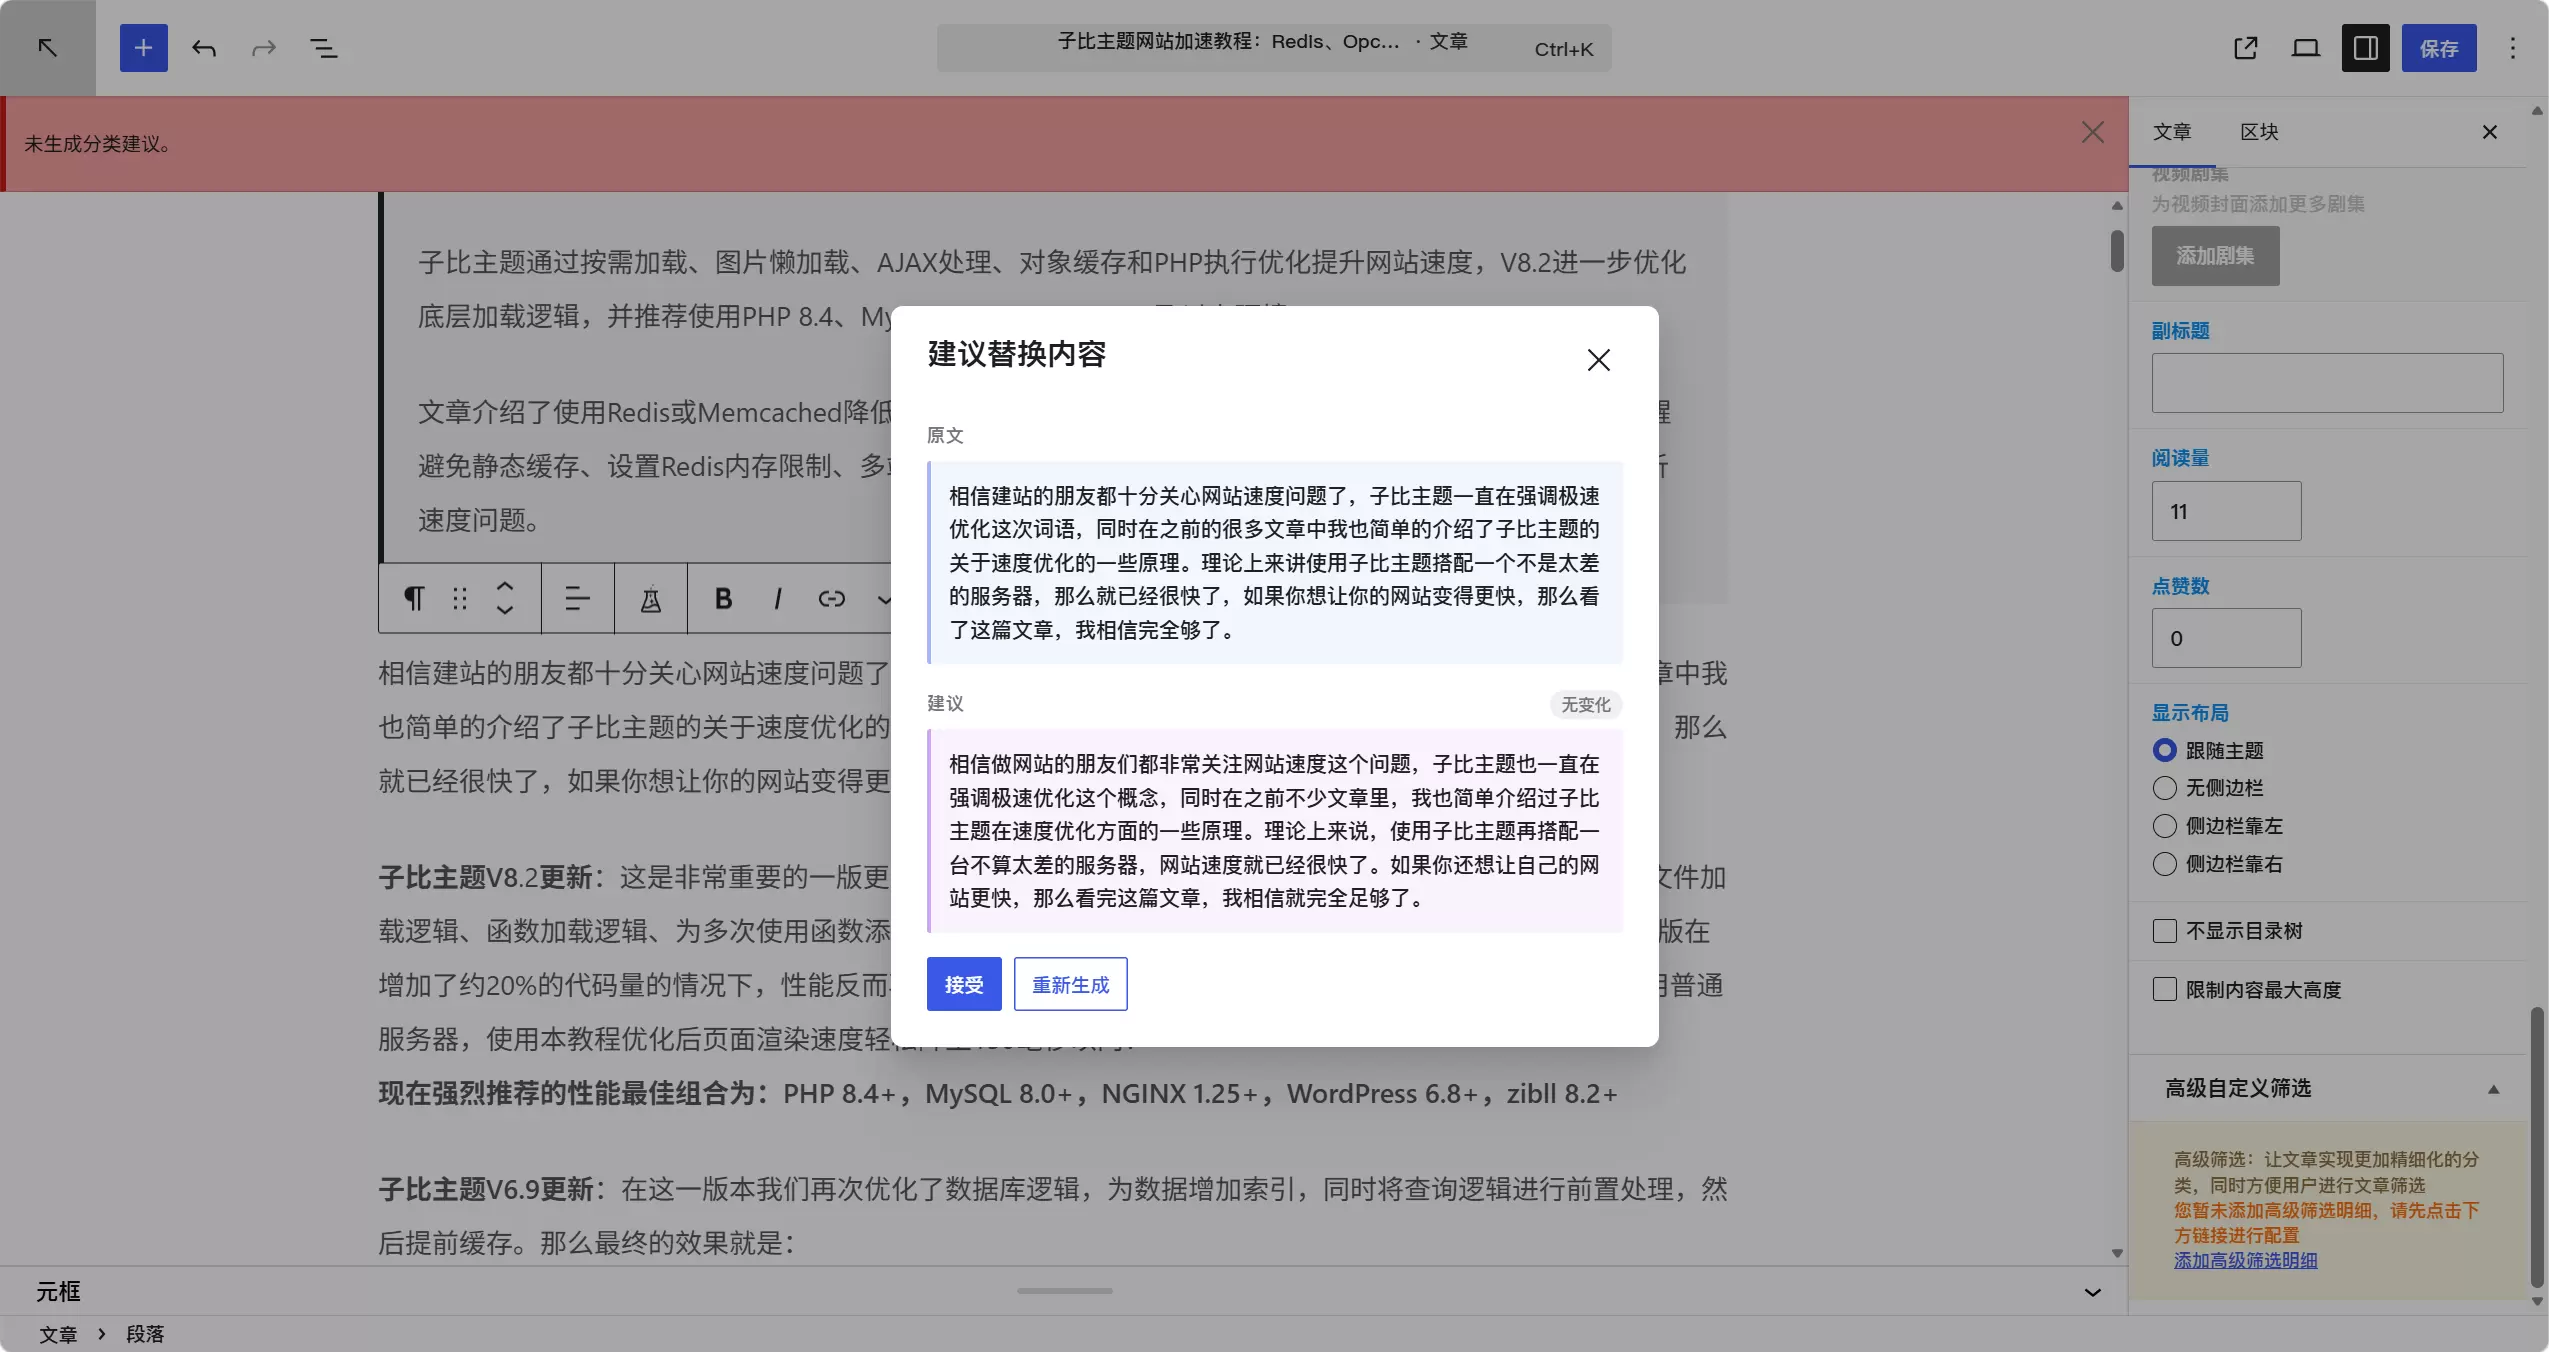Screen dimensions: 2549x1352
Task: Toggle italic formatting
Action: [x=777, y=598]
